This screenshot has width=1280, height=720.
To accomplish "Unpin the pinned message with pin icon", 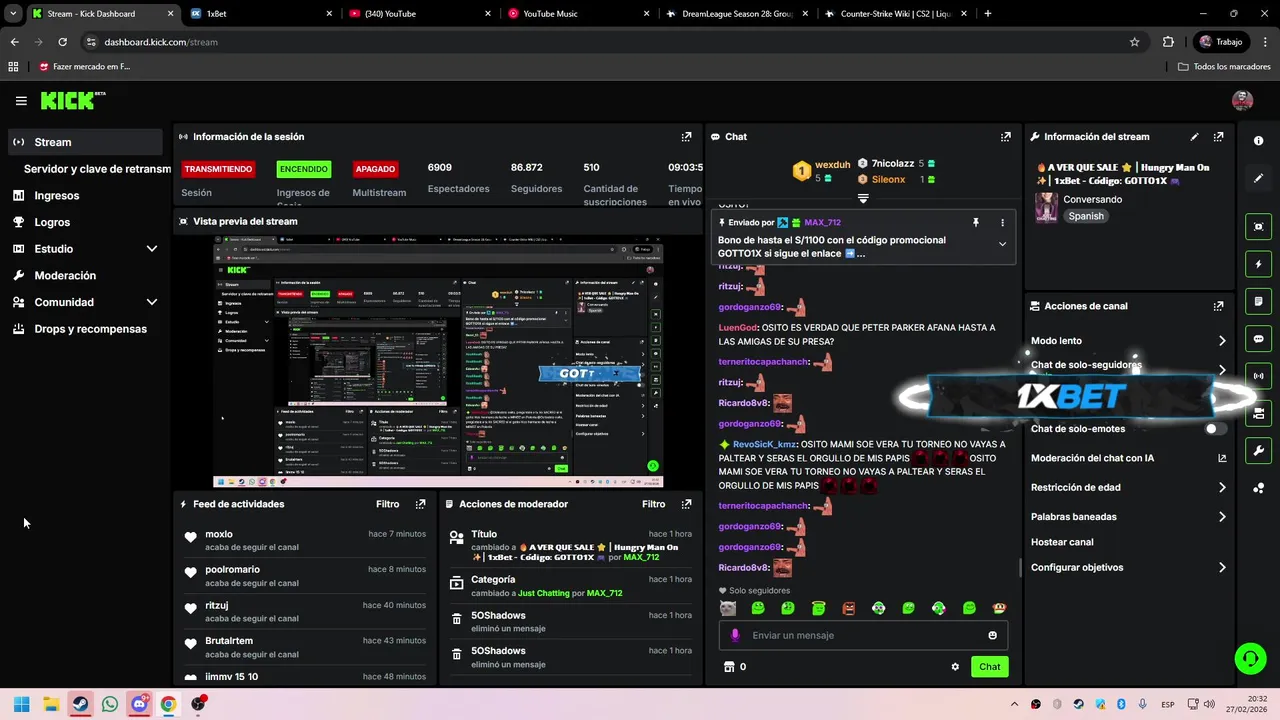I will click(x=976, y=223).
